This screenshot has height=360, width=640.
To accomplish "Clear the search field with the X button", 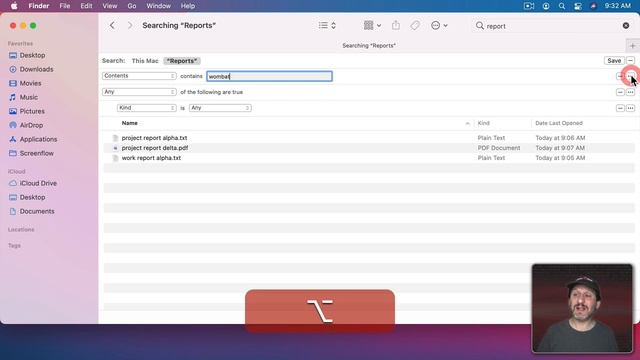I will [626, 26].
